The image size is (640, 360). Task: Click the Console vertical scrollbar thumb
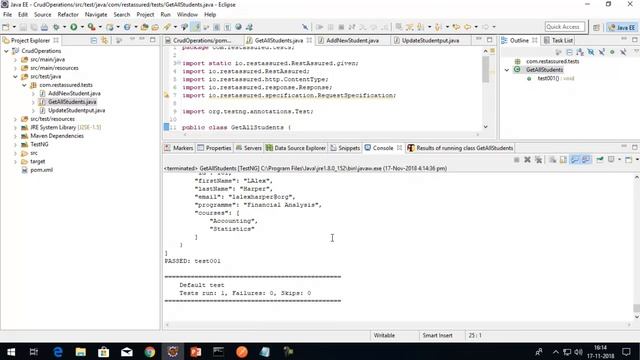click(x=636, y=308)
